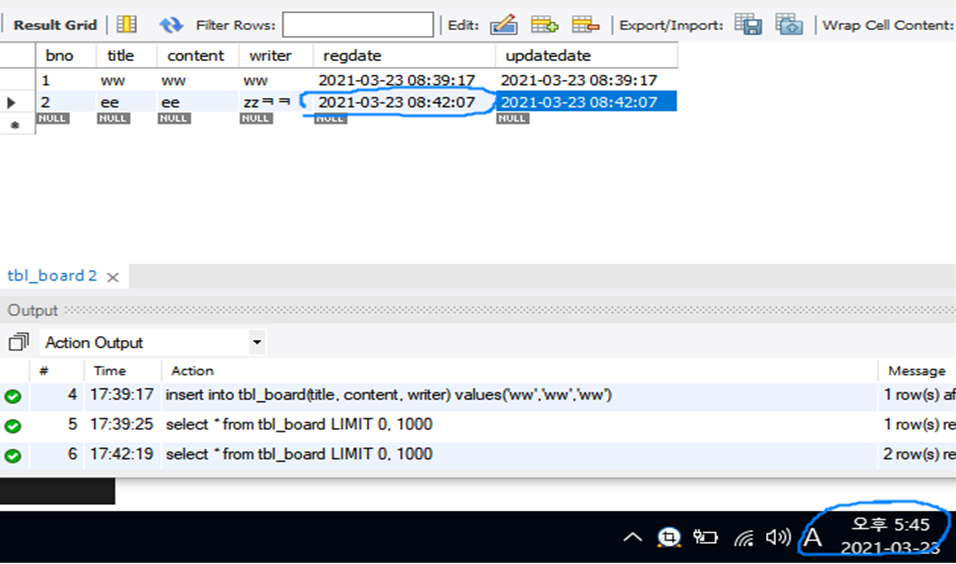Select the title column header

[126, 55]
